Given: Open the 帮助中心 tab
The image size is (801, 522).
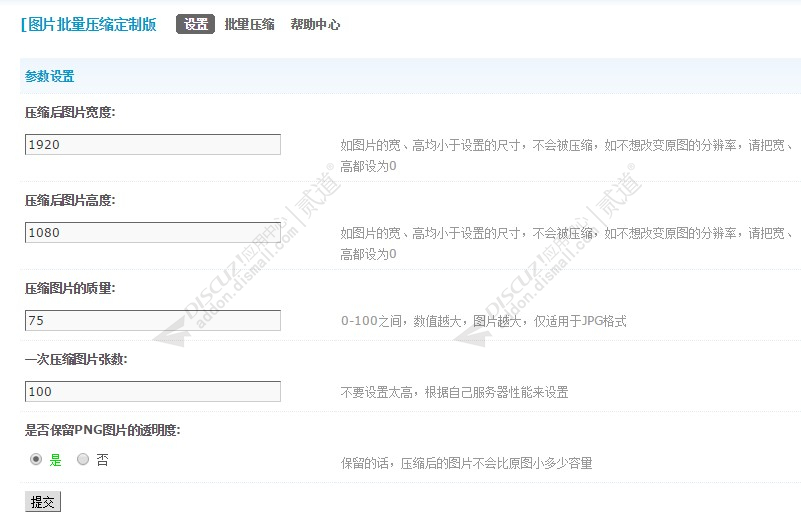Looking at the screenshot, I should 315,24.
